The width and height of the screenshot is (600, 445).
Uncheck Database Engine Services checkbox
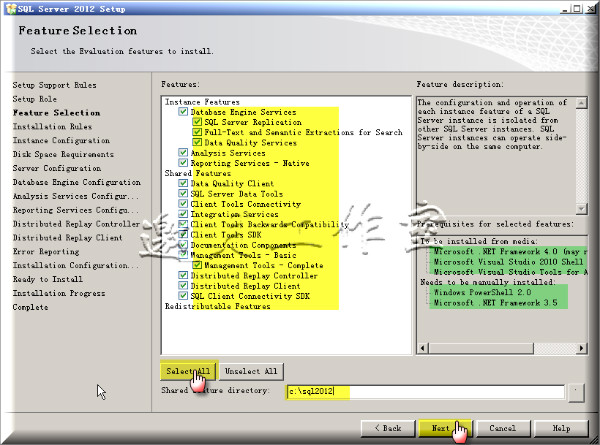point(183,112)
